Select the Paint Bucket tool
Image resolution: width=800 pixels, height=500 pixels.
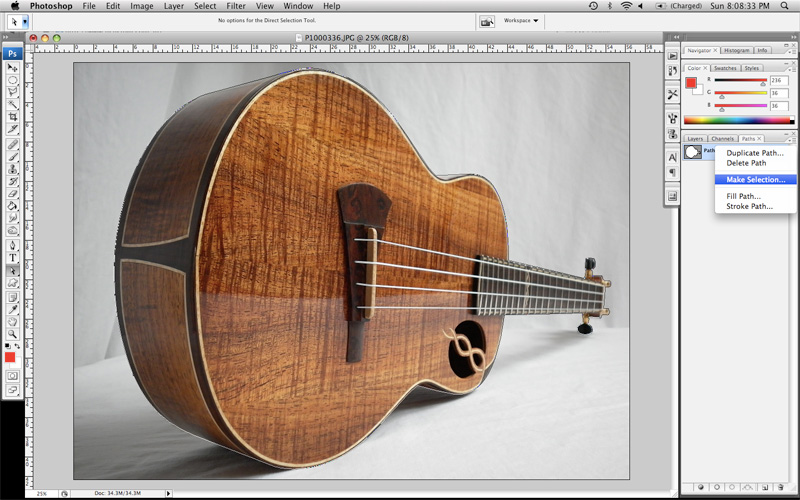click(13, 206)
